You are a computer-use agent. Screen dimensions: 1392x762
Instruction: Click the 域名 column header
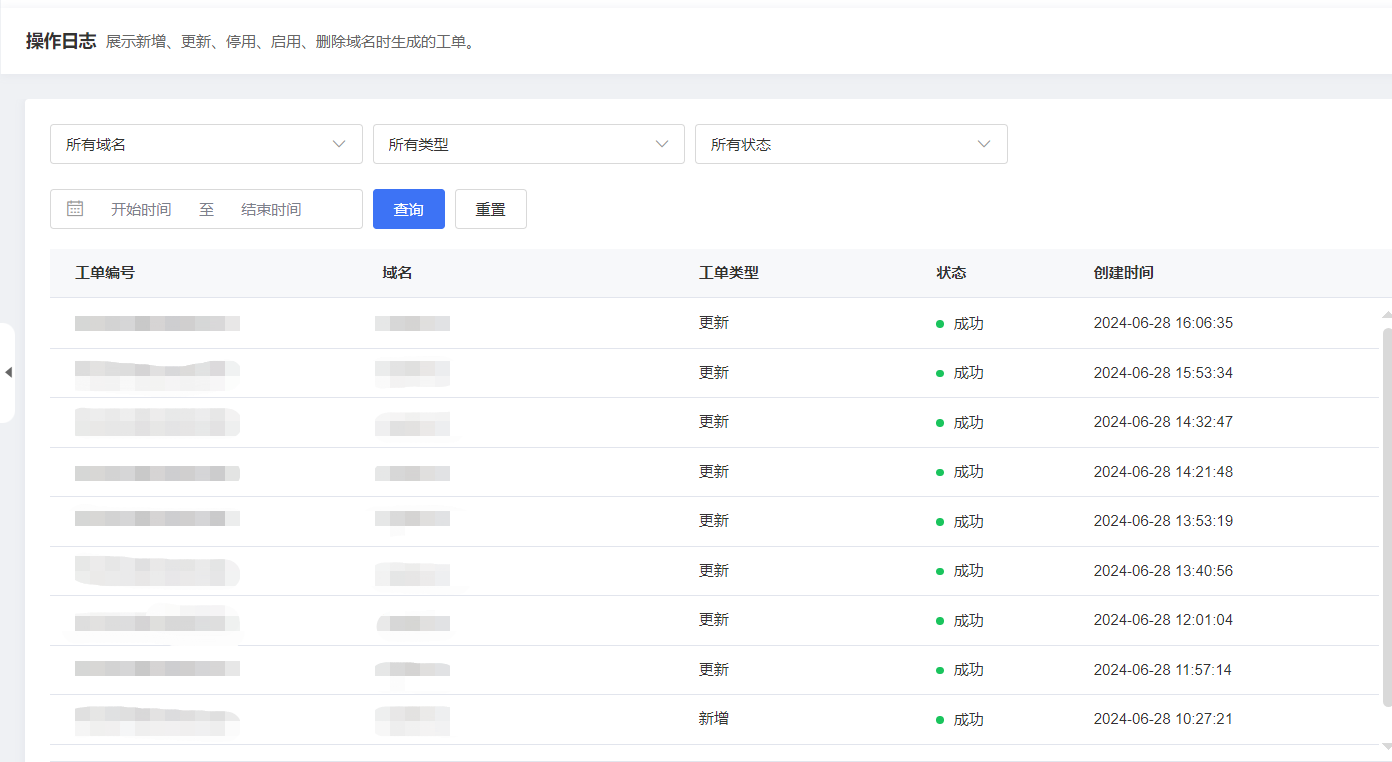[397, 272]
